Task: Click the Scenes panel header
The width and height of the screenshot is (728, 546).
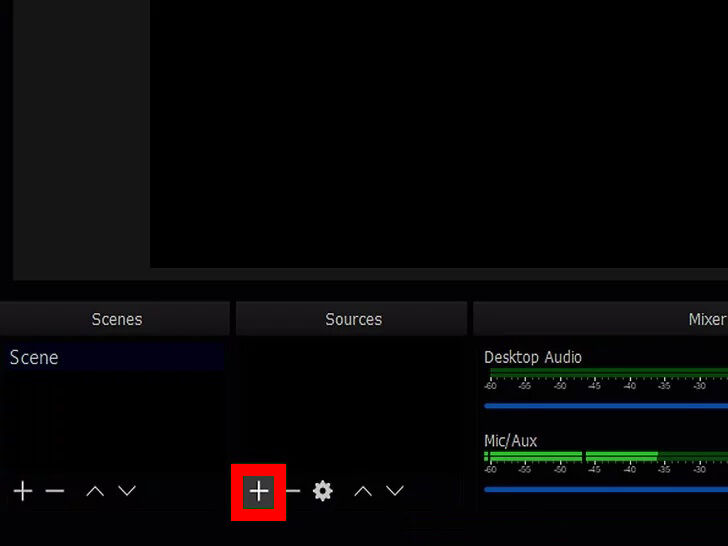Action: click(x=116, y=319)
